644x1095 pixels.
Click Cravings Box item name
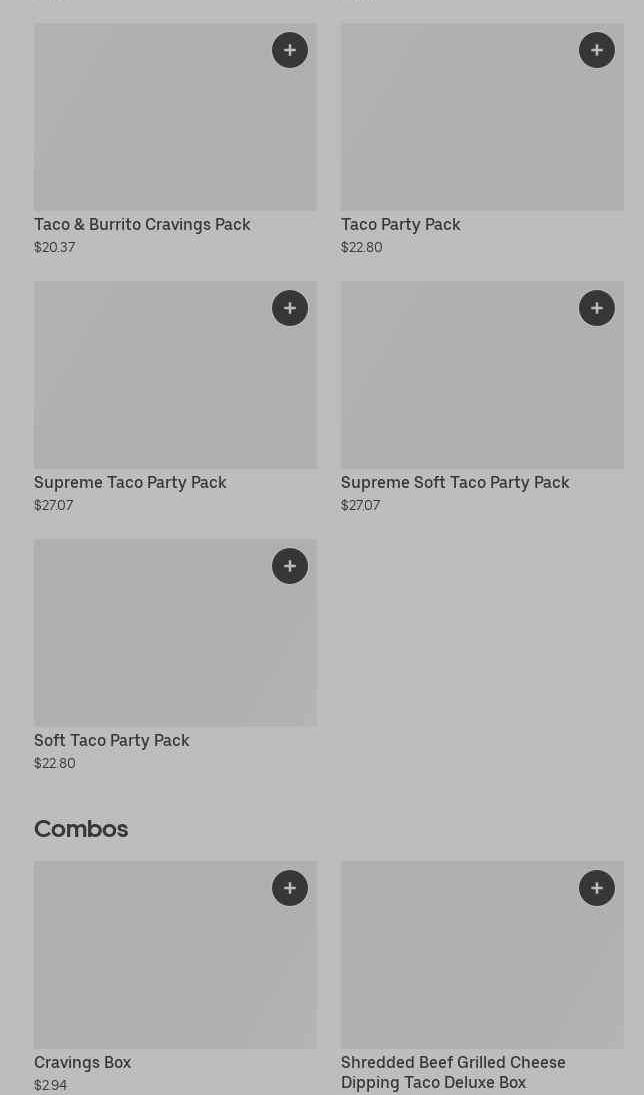82,1062
